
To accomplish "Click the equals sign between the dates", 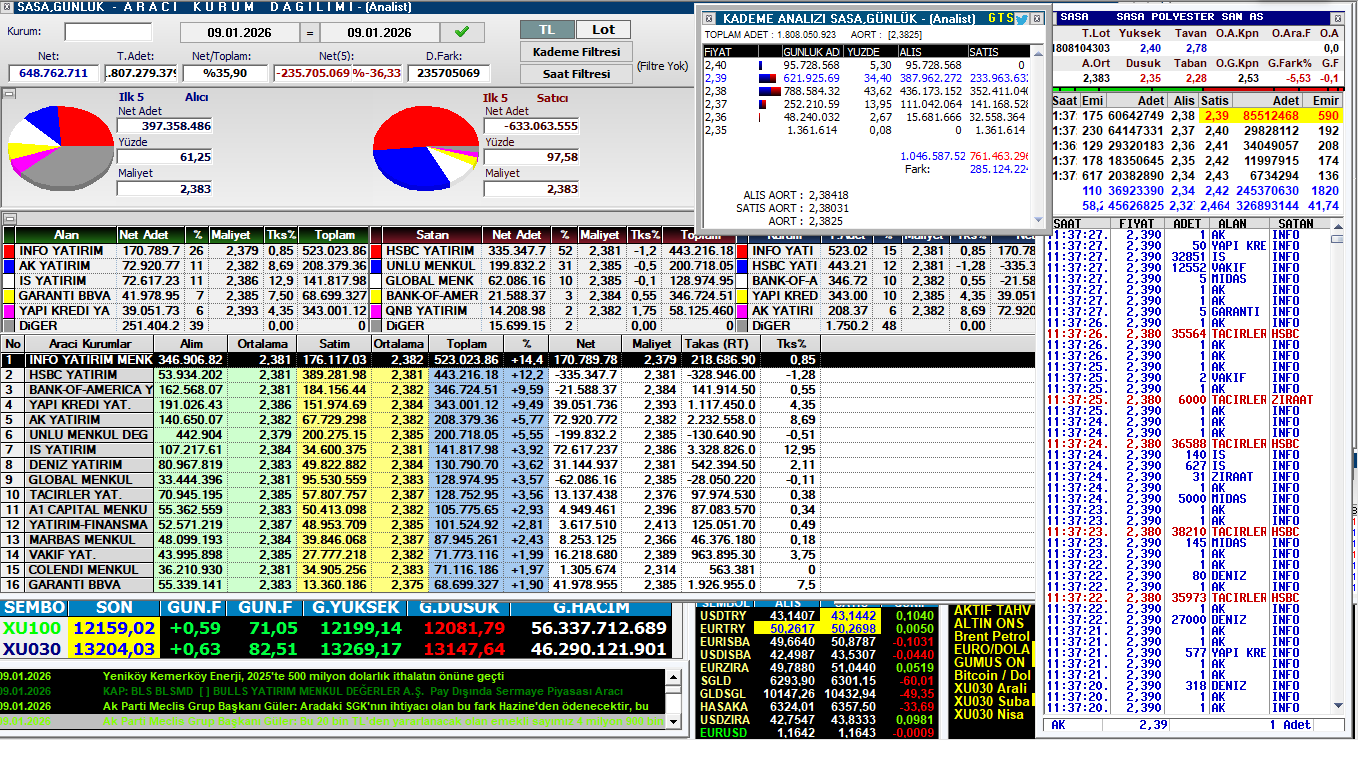I will pos(309,33).
